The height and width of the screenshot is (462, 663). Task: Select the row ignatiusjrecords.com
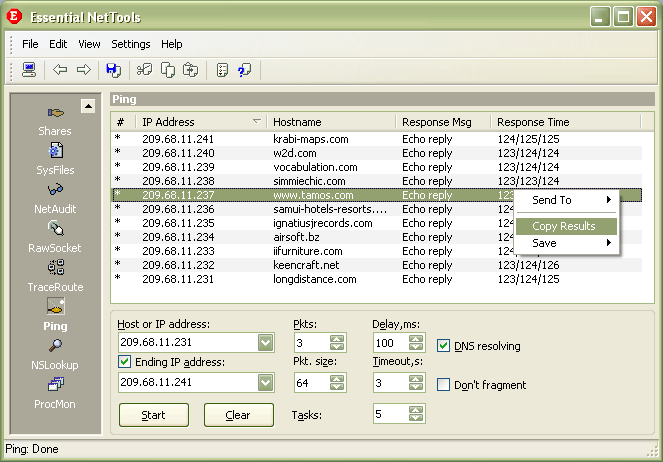pos(377,223)
